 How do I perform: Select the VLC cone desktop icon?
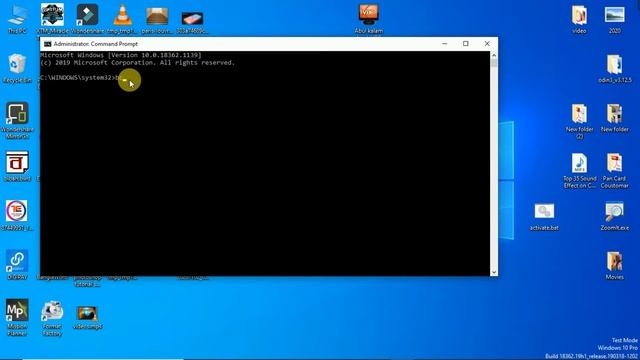pos(122,18)
